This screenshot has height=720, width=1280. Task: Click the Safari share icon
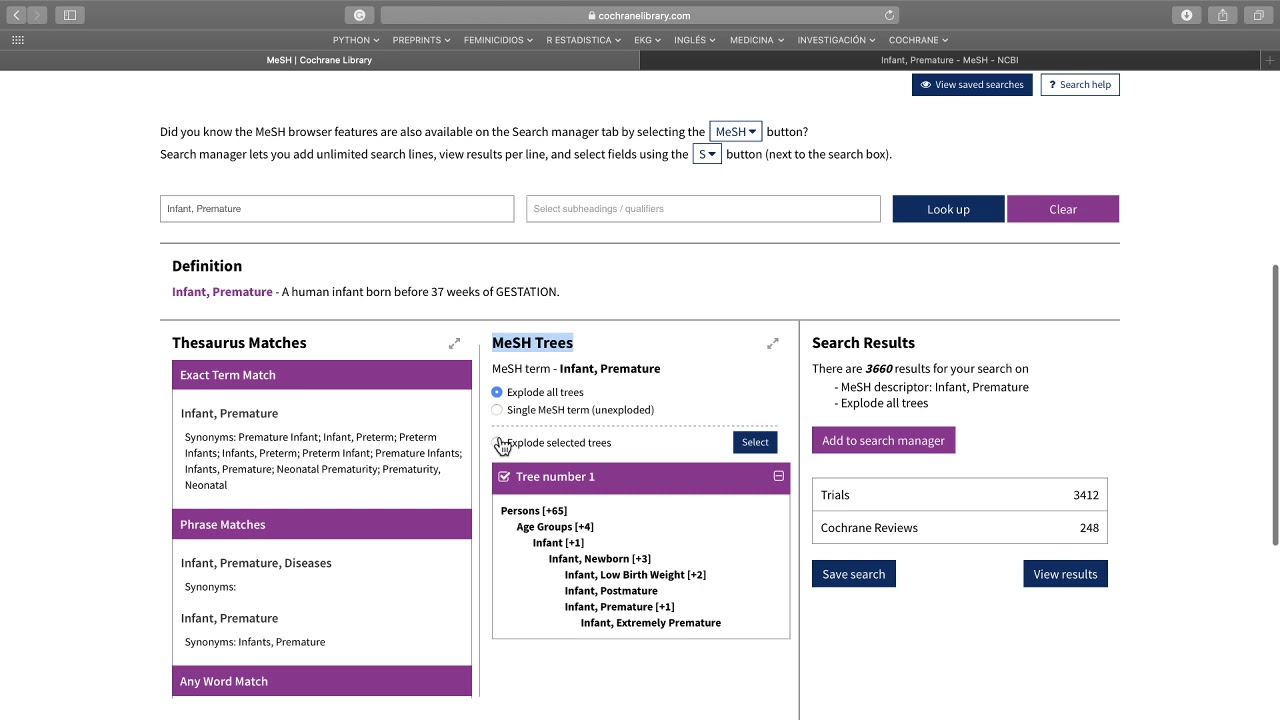(1223, 15)
